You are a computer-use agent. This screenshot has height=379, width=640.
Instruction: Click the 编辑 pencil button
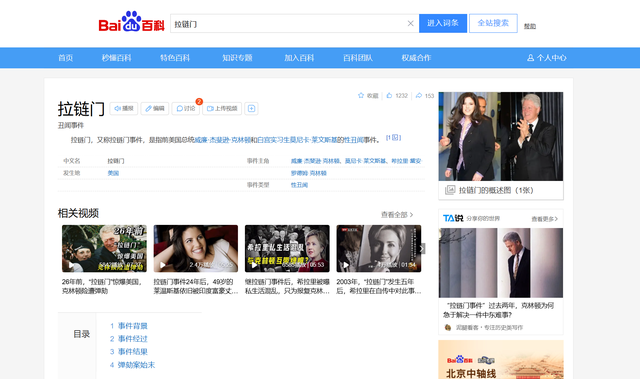click(155, 109)
